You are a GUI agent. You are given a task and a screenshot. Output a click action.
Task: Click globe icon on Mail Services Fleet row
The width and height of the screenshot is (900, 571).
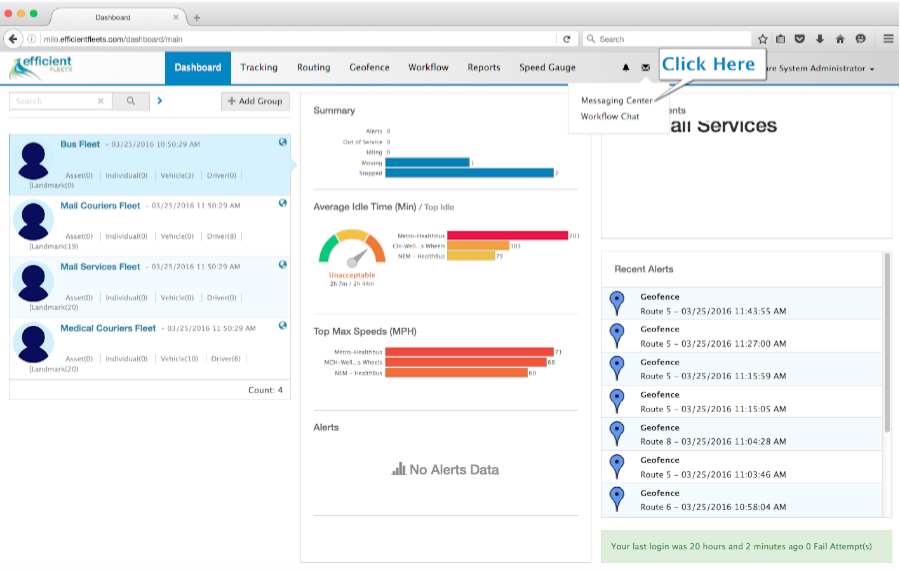tap(282, 265)
